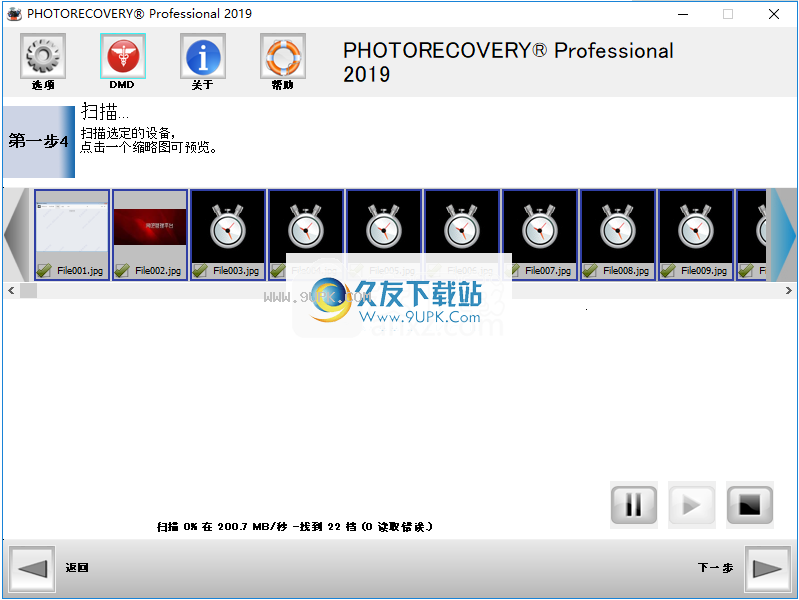Click the horizontal scrollbar right arrow
The width and height of the screenshot is (799, 600).
(x=788, y=291)
